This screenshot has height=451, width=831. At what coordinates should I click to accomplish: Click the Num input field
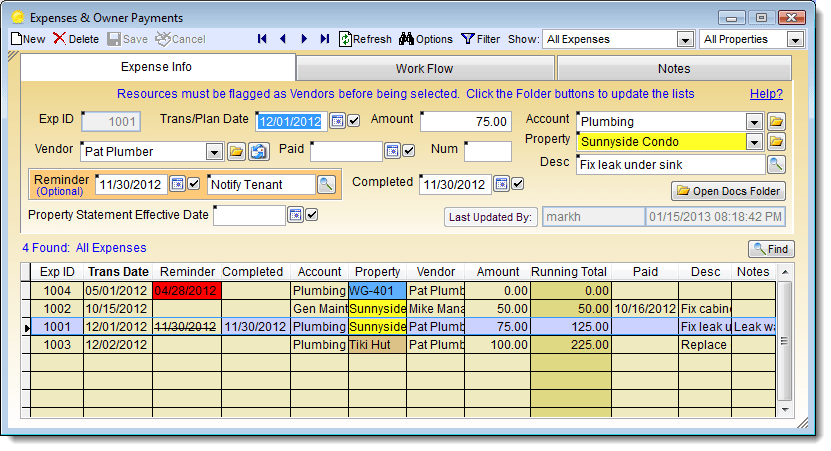tap(488, 152)
